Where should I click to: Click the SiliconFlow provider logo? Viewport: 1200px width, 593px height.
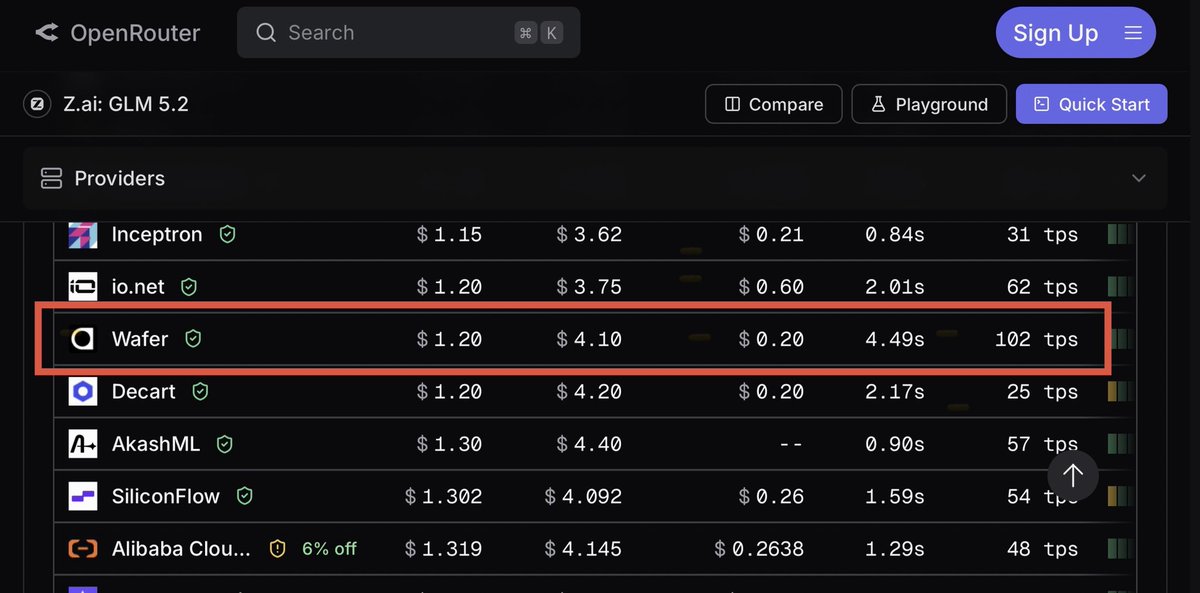83,496
